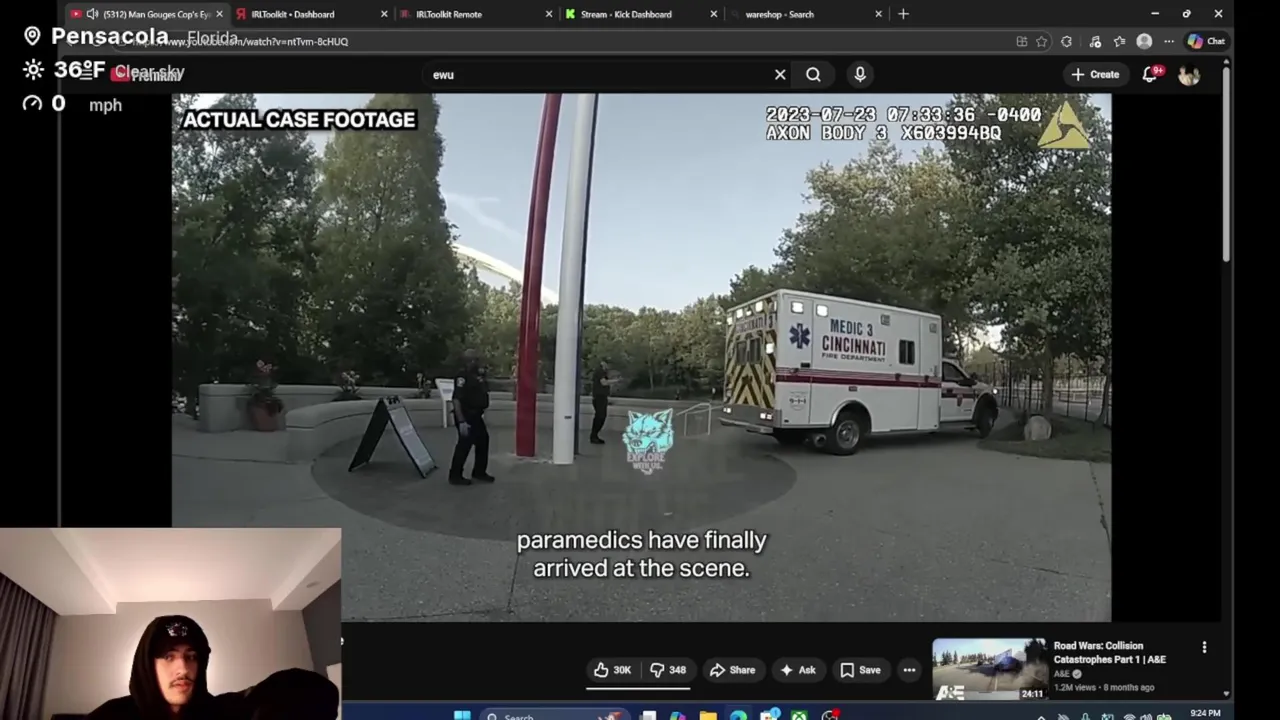Image resolution: width=1280 pixels, height=720 pixels.
Task: Click the Create button
Action: click(1095, 74)
